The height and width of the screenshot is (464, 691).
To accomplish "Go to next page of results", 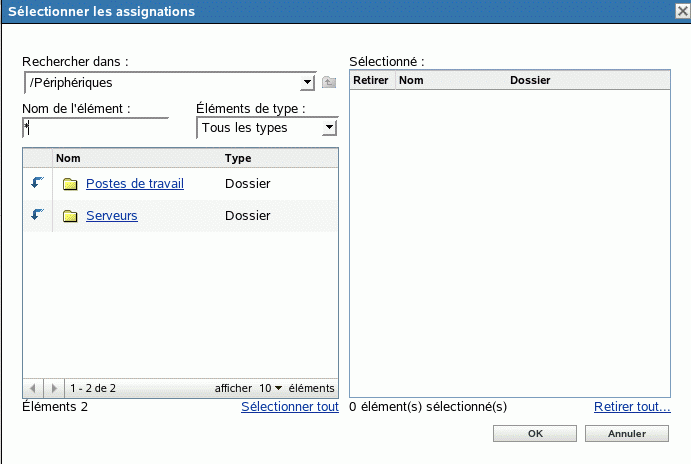I will click(55, 387).
